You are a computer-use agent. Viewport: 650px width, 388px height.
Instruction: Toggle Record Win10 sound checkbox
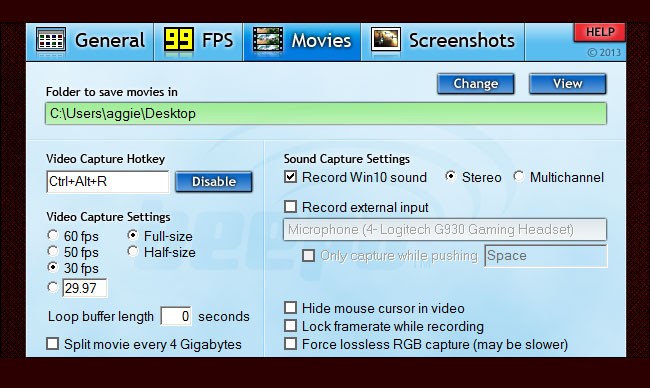pyautogui.click(x=291, y=177)
